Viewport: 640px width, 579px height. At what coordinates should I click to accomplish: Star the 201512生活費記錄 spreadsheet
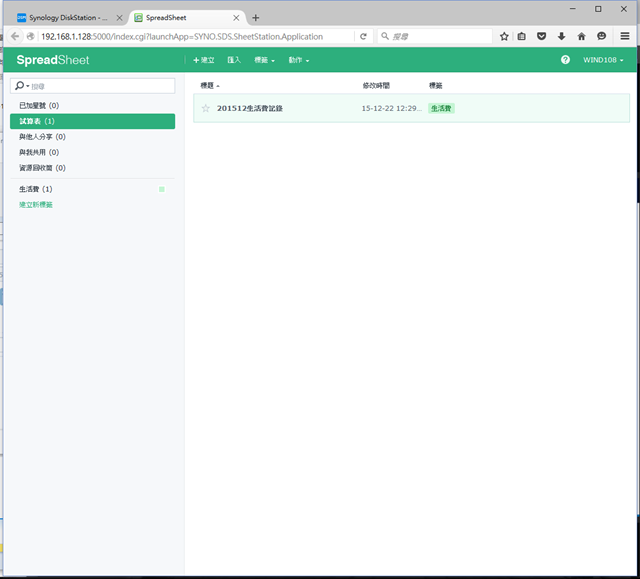pyautogui.click(x=206, y=108)
